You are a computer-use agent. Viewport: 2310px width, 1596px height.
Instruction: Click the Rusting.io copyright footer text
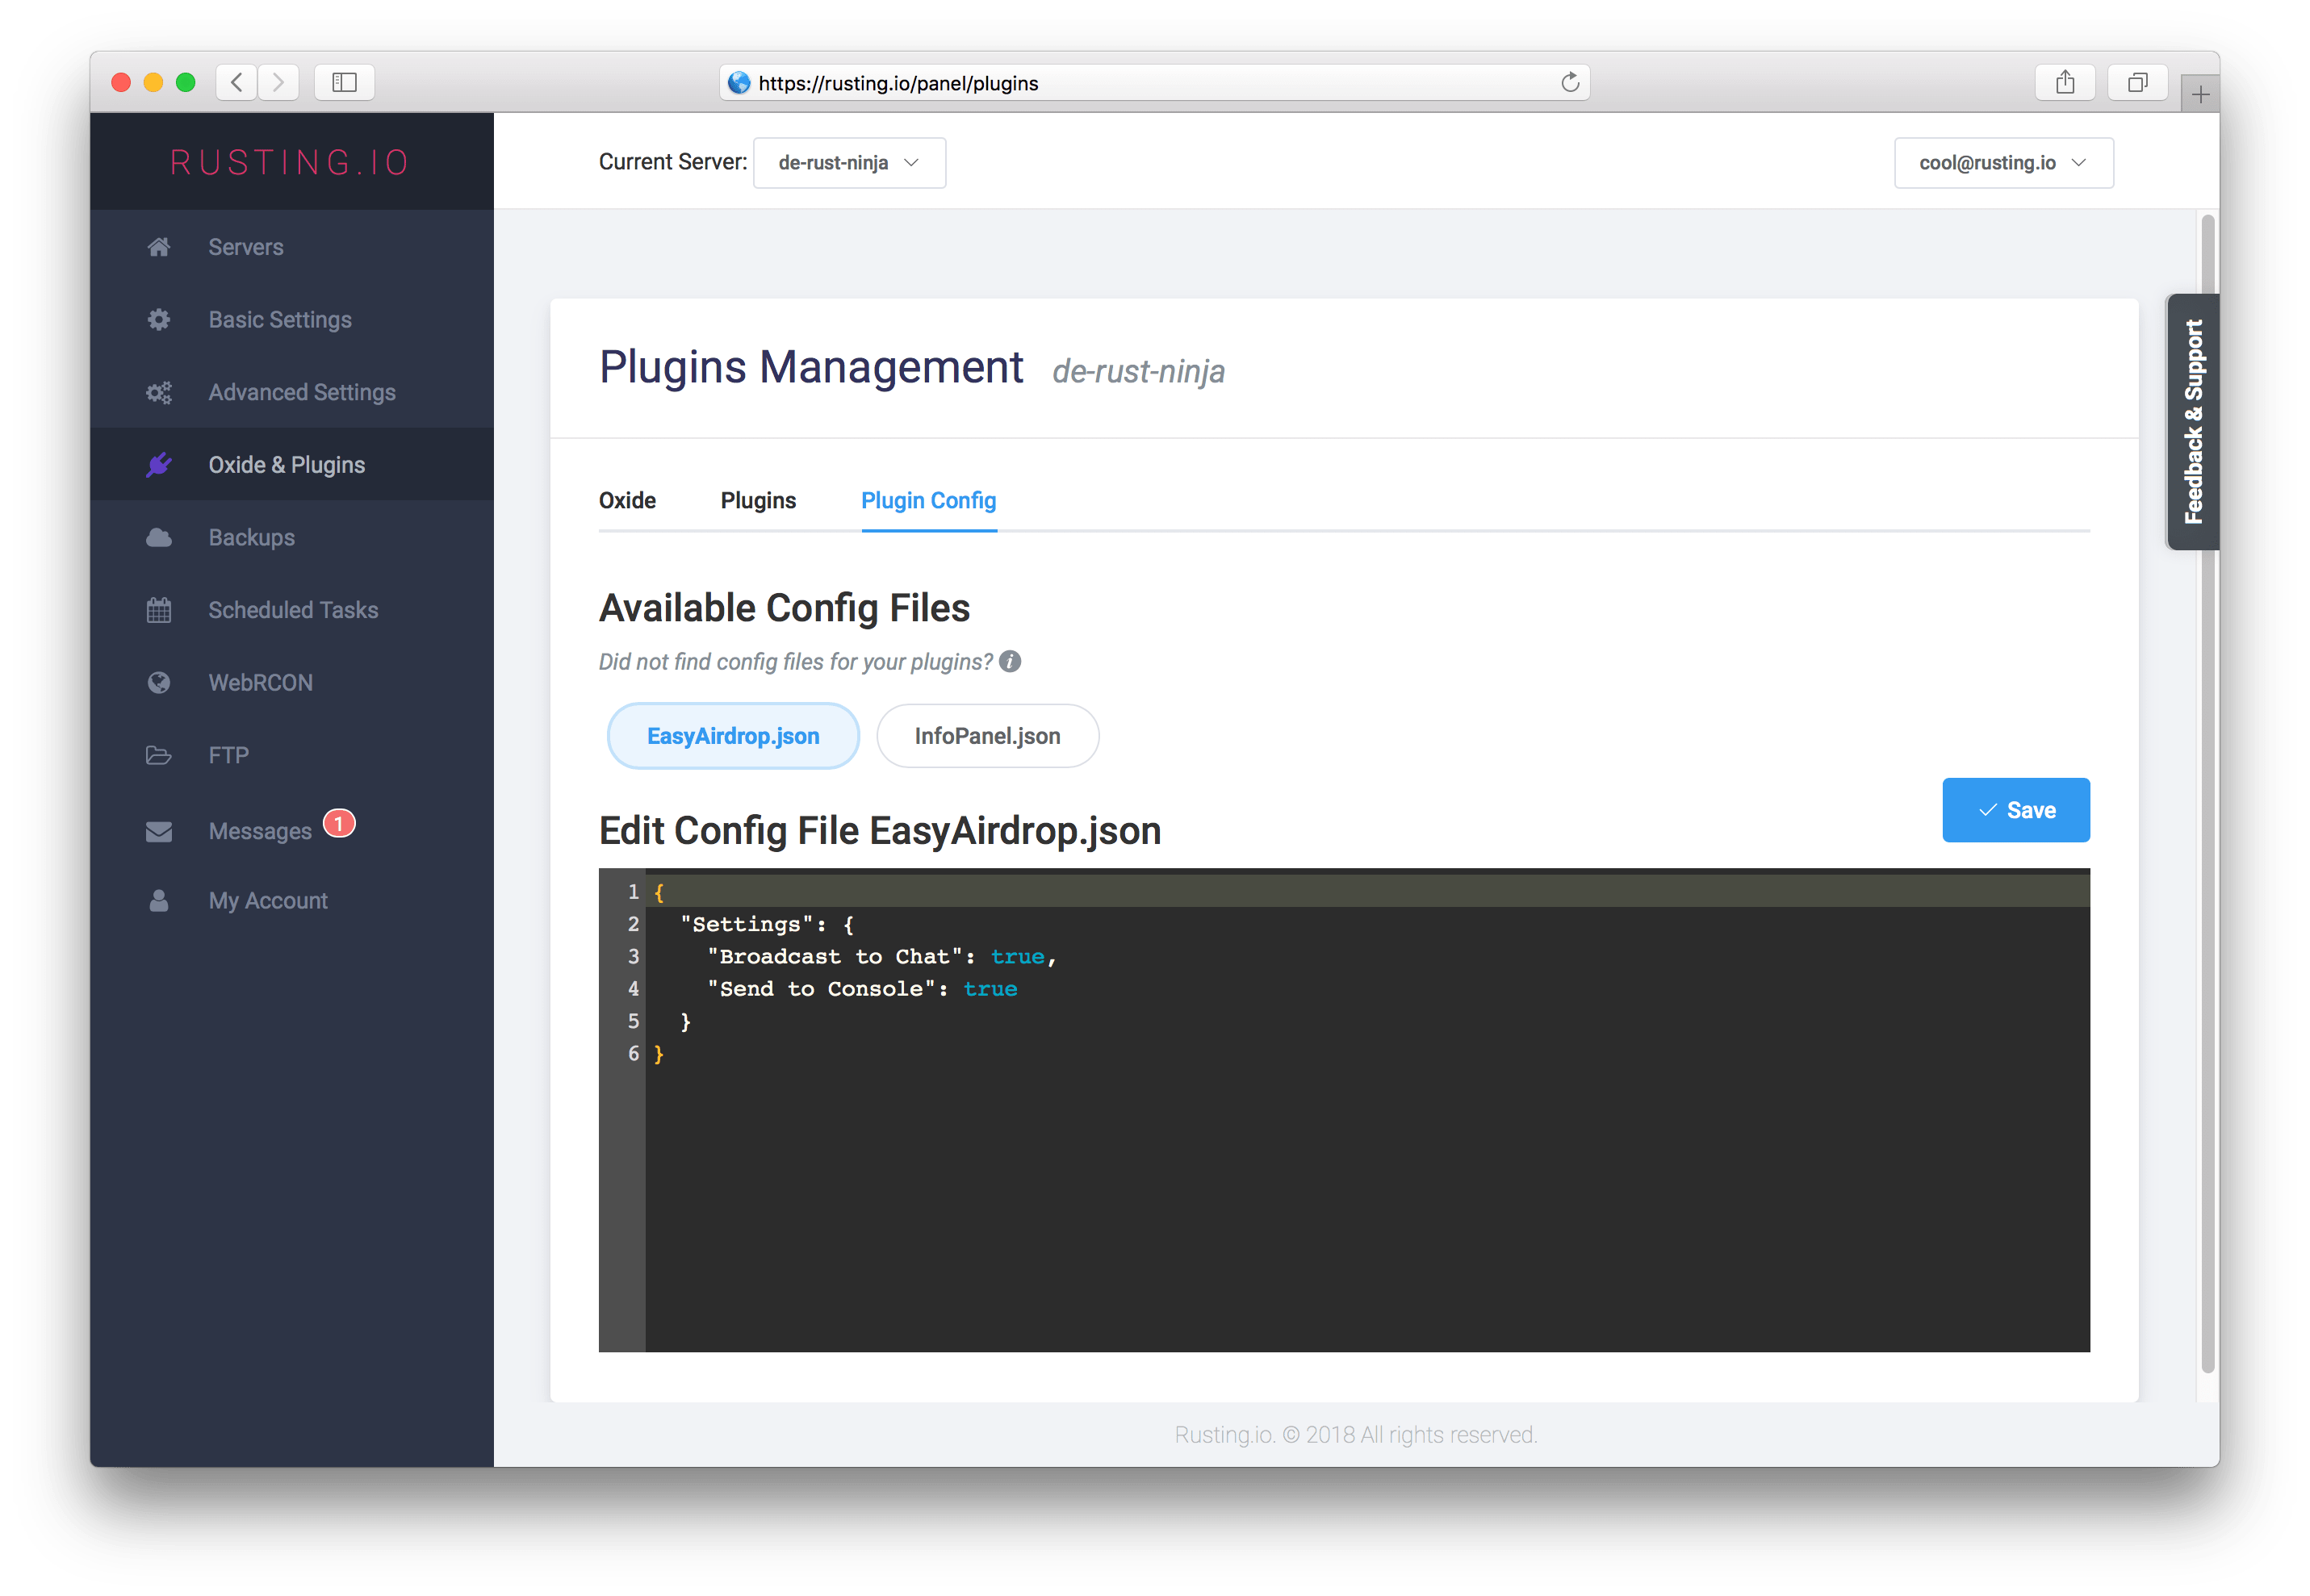pyautogui.click(x=1355, y=1435)
